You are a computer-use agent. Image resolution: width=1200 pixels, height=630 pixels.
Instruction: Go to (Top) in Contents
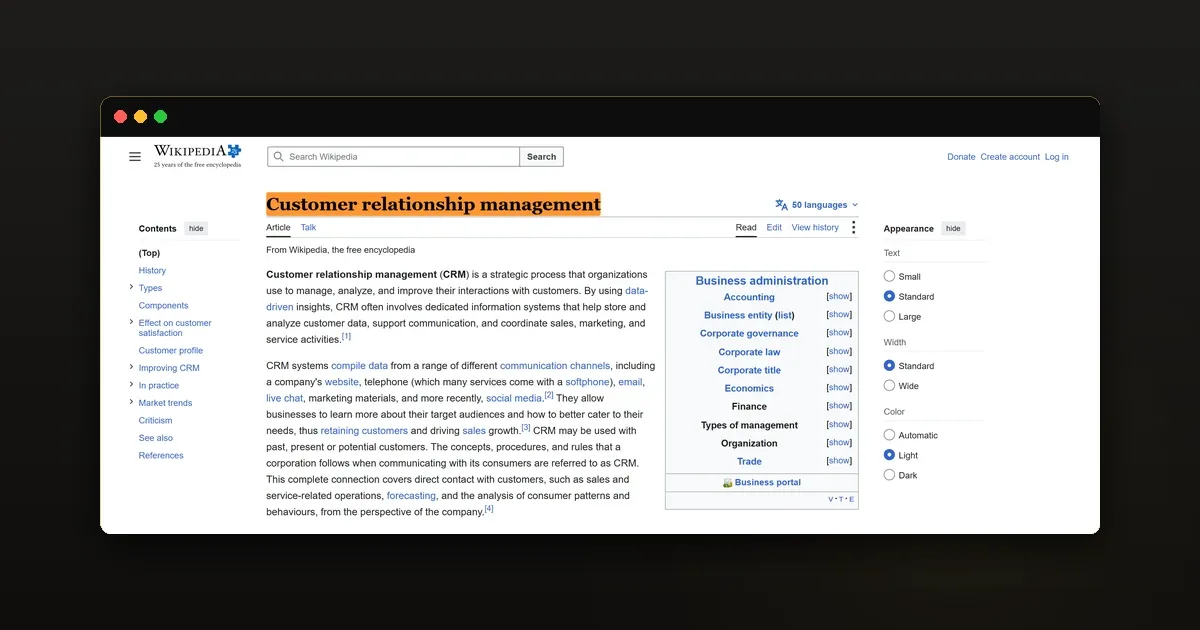[149, 253]
